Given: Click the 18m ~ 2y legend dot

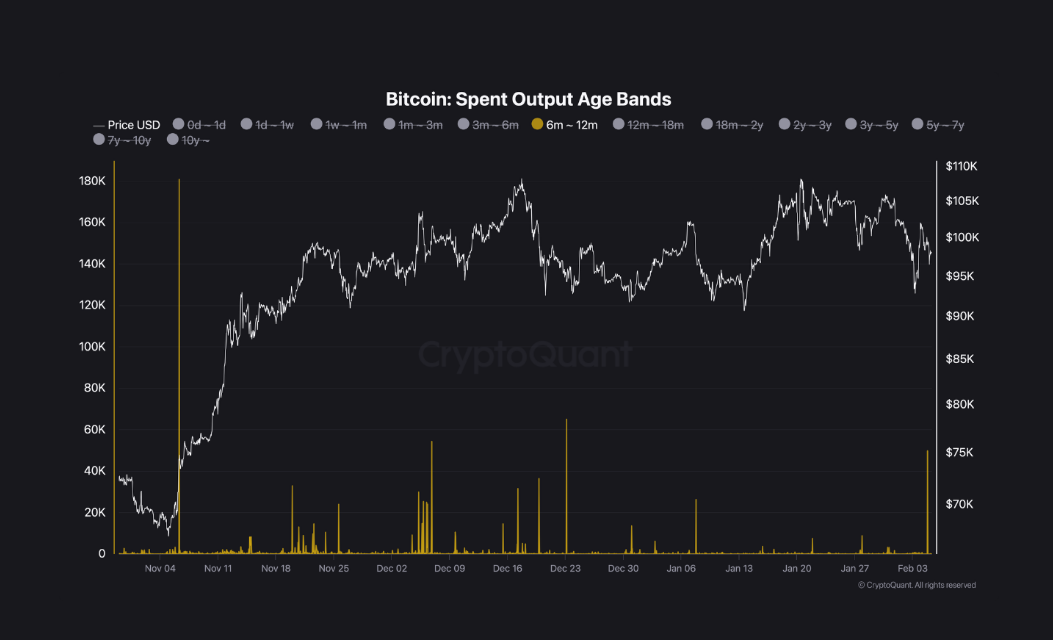Looking at the screenshot, I should (707, 125).
